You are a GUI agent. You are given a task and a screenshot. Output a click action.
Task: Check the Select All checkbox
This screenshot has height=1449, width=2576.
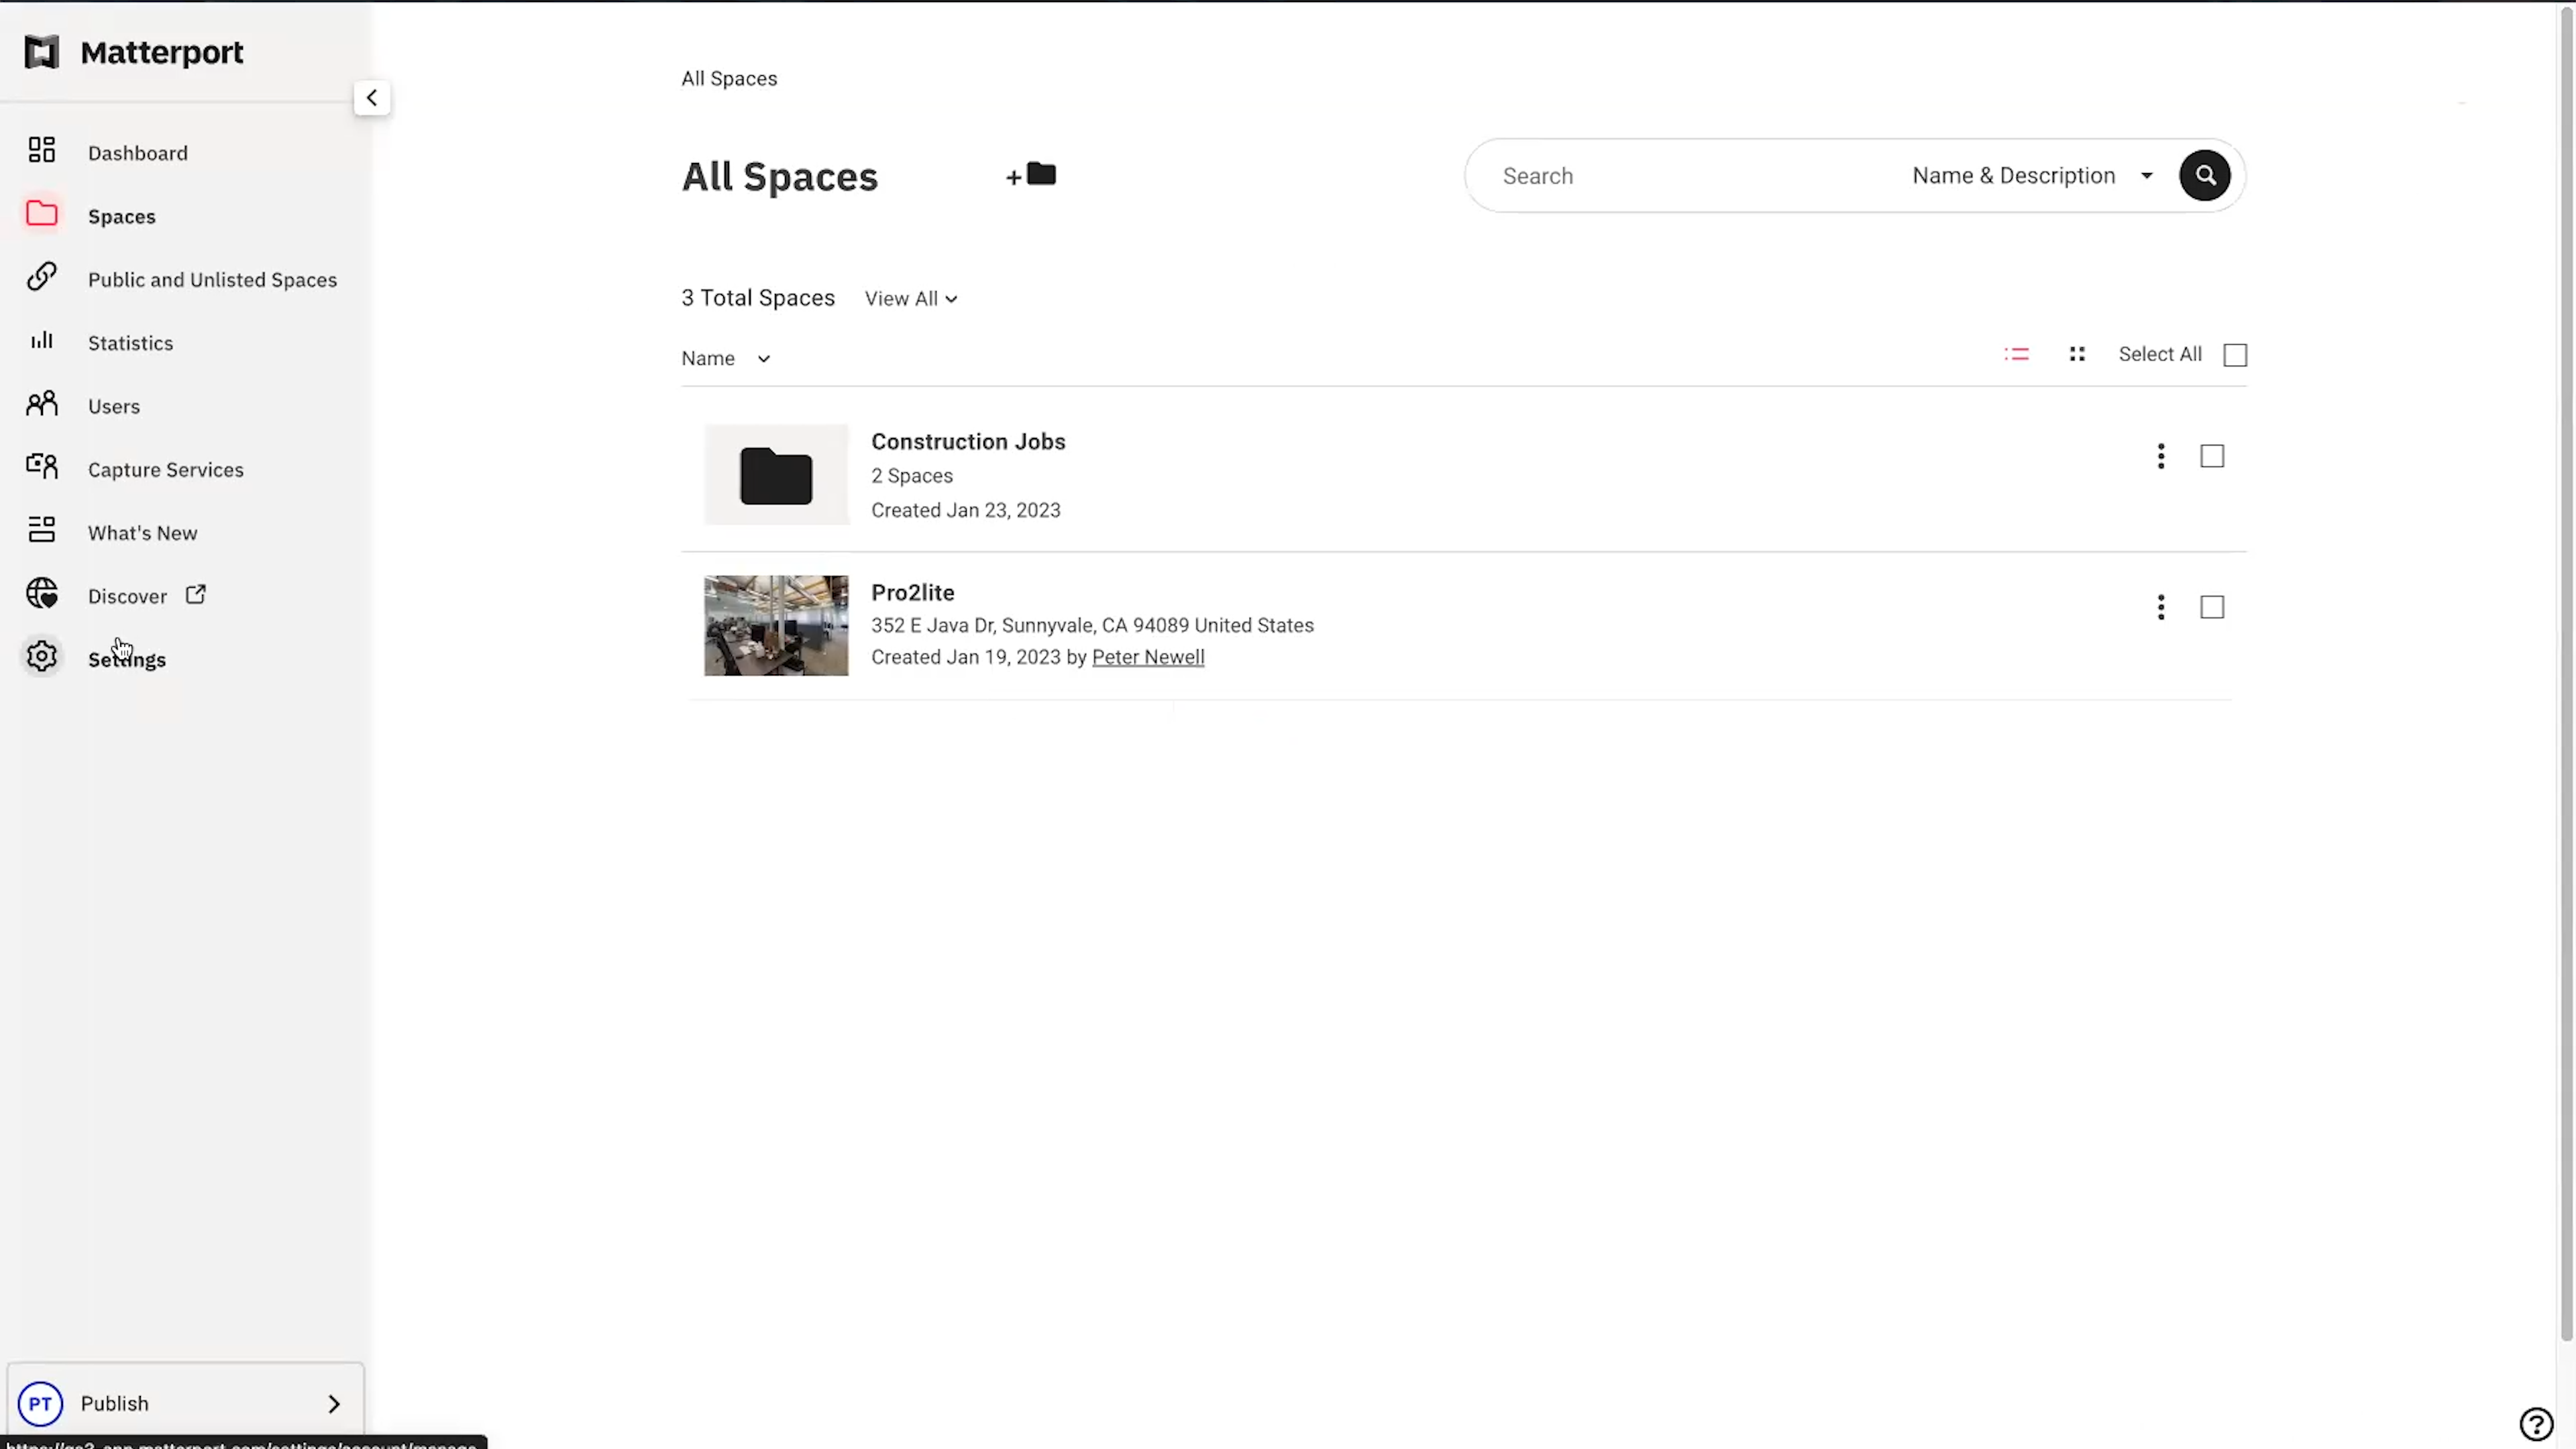click(2235, 355)
